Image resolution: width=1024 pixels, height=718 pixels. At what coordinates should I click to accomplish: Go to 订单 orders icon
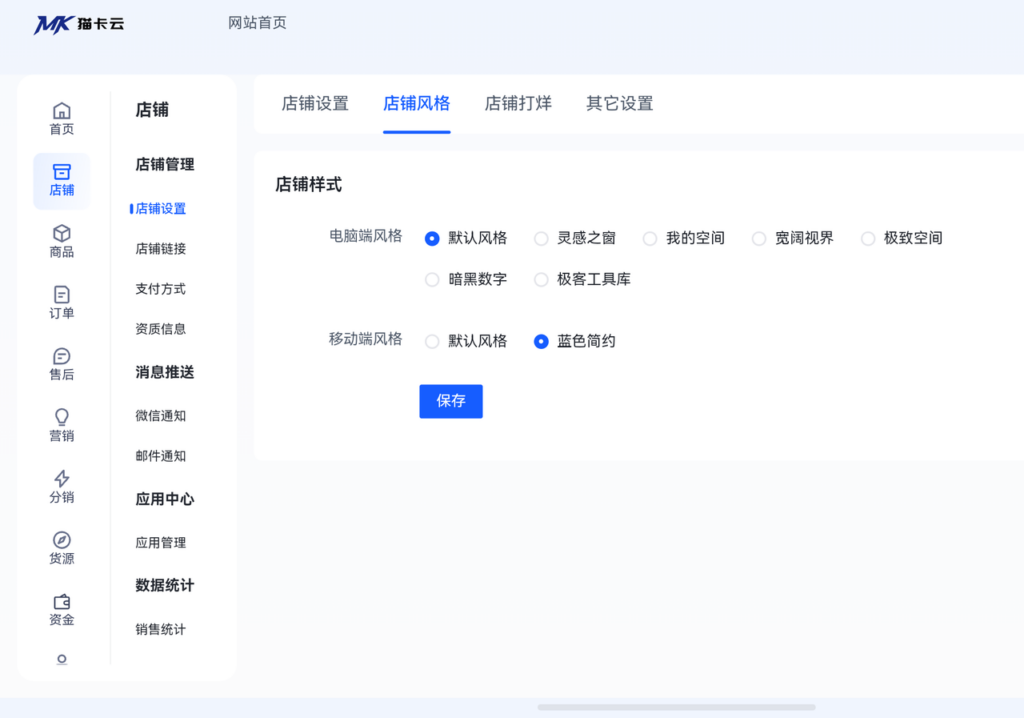coord(61,303)
